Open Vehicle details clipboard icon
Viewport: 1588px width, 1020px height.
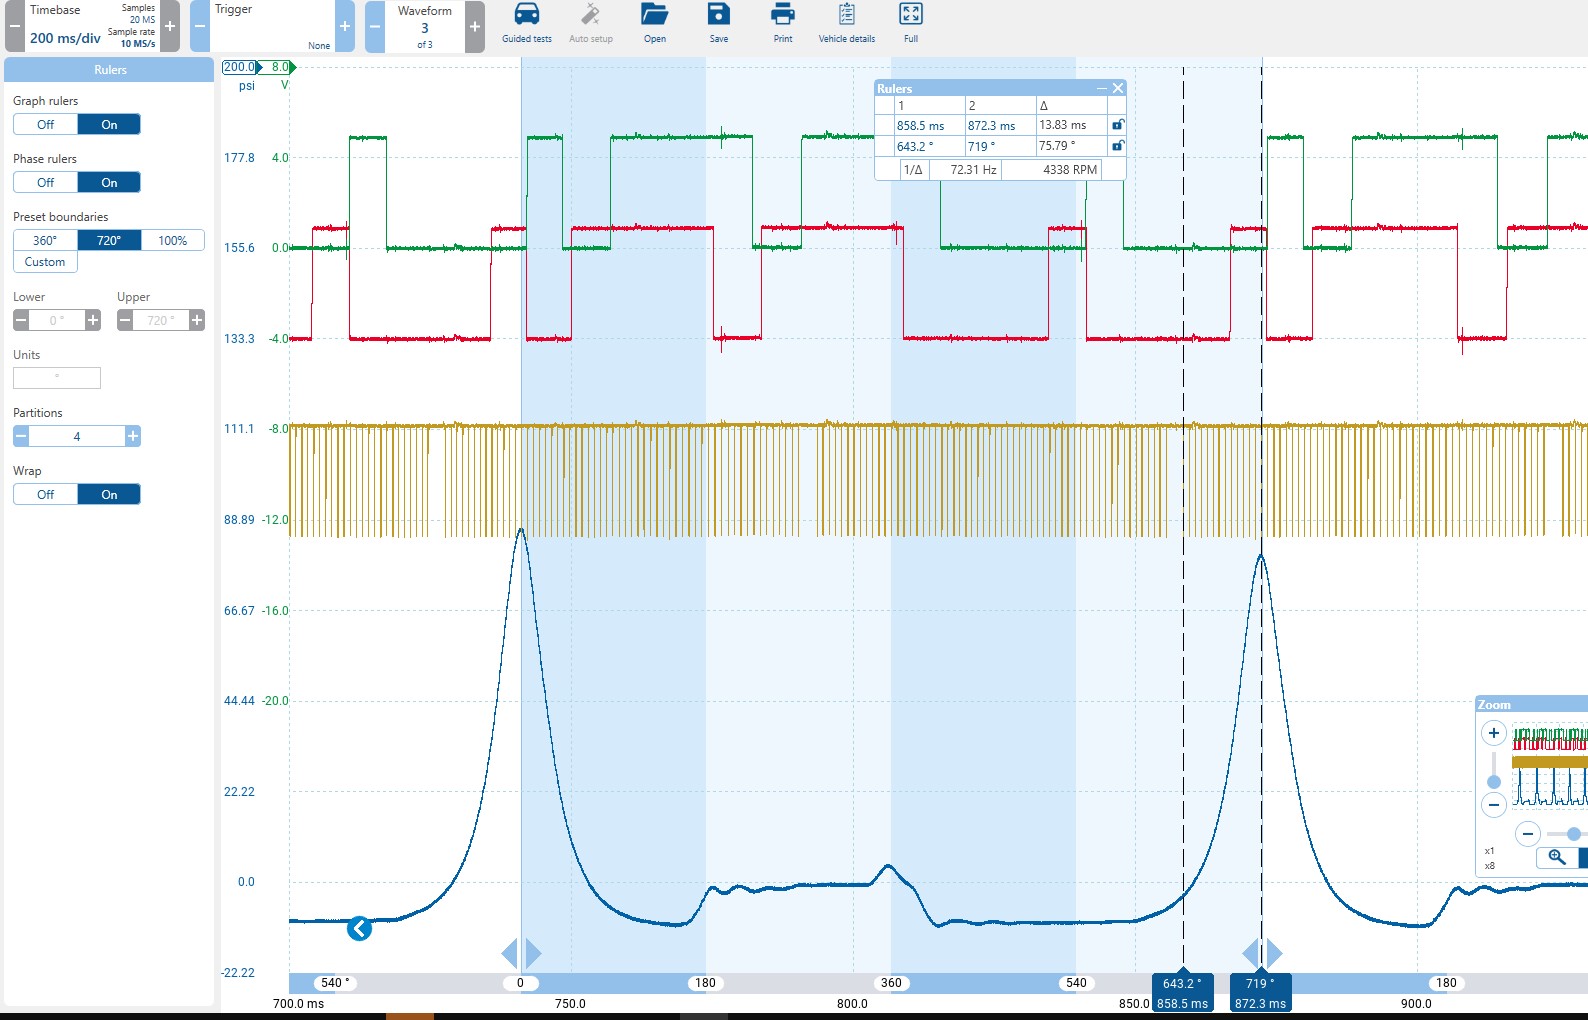[846, 15]
